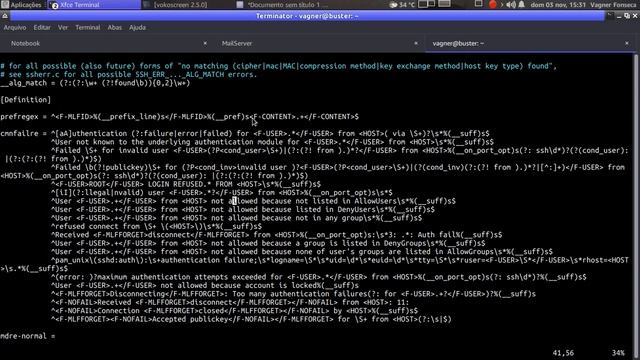Click the 'Accepted publickey' regex line
The height and width of the screenshot is (360, 640).
click(x=251, y=319)
